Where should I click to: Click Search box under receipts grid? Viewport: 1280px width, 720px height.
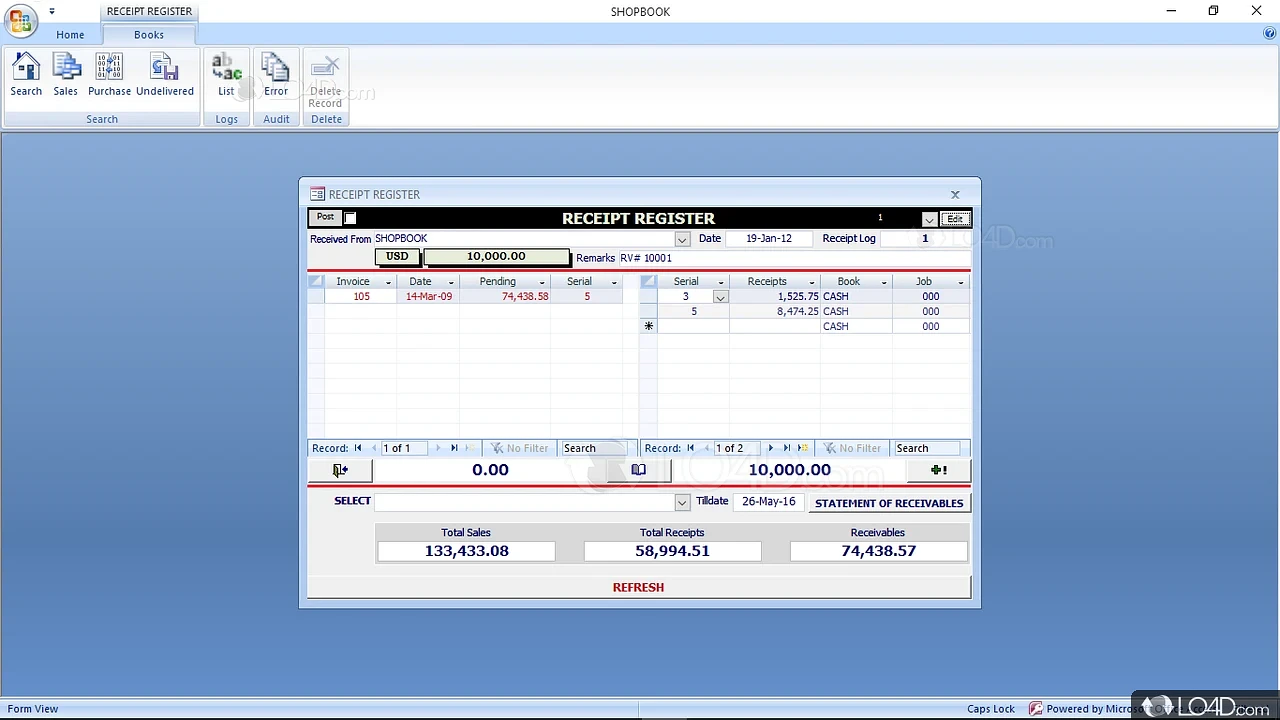click(926, 448)
